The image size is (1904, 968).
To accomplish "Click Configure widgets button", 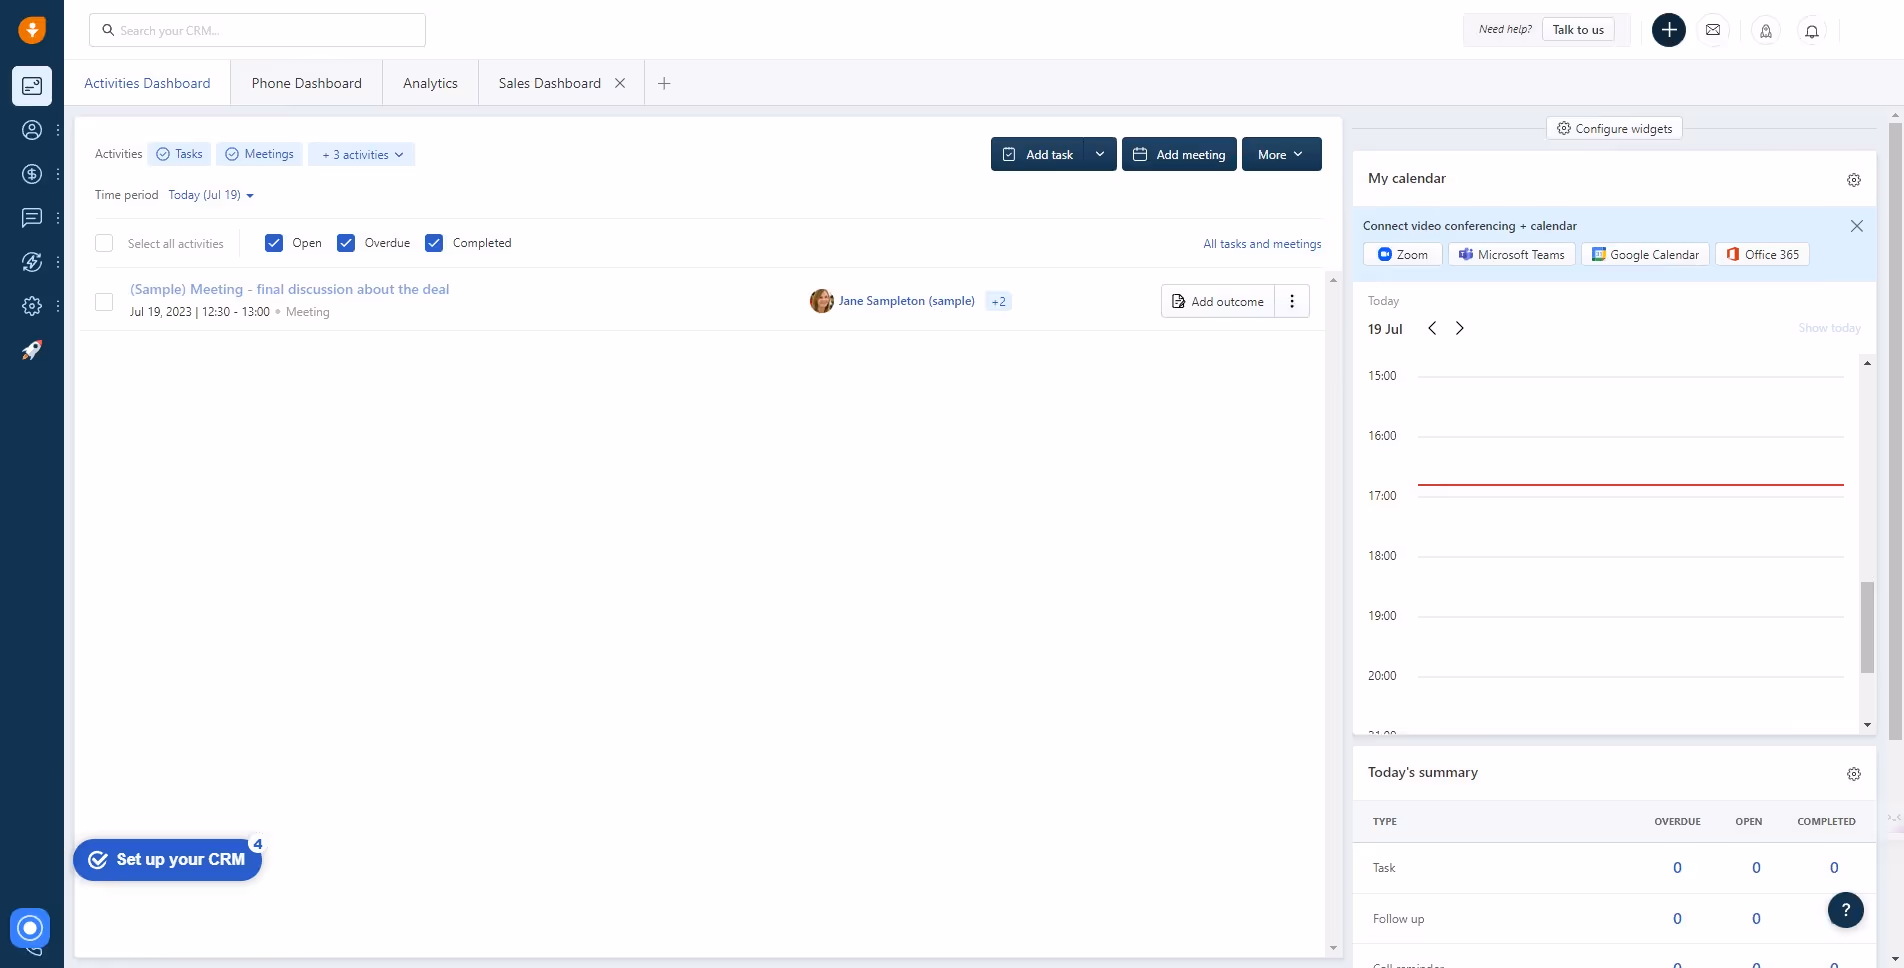I will (1615, 128).
